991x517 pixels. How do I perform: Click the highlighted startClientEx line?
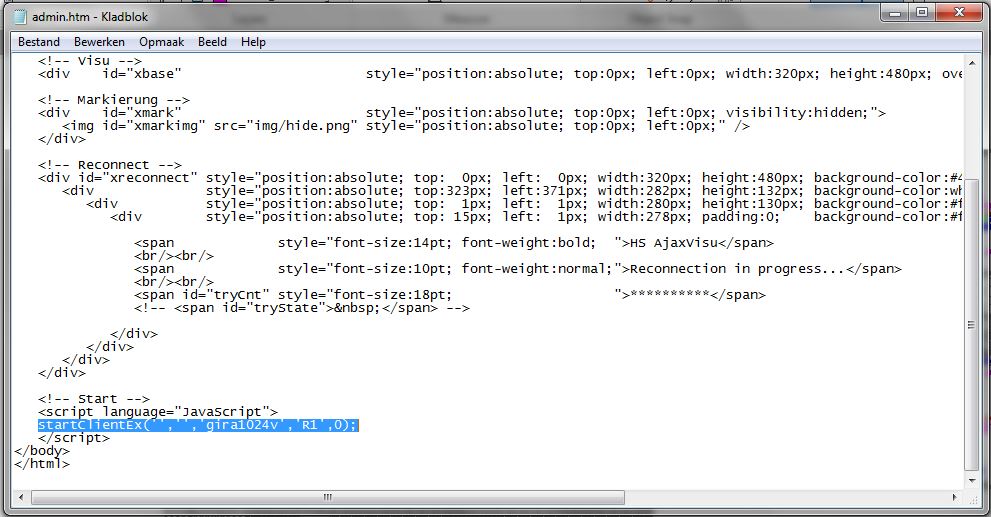point(197,425)
